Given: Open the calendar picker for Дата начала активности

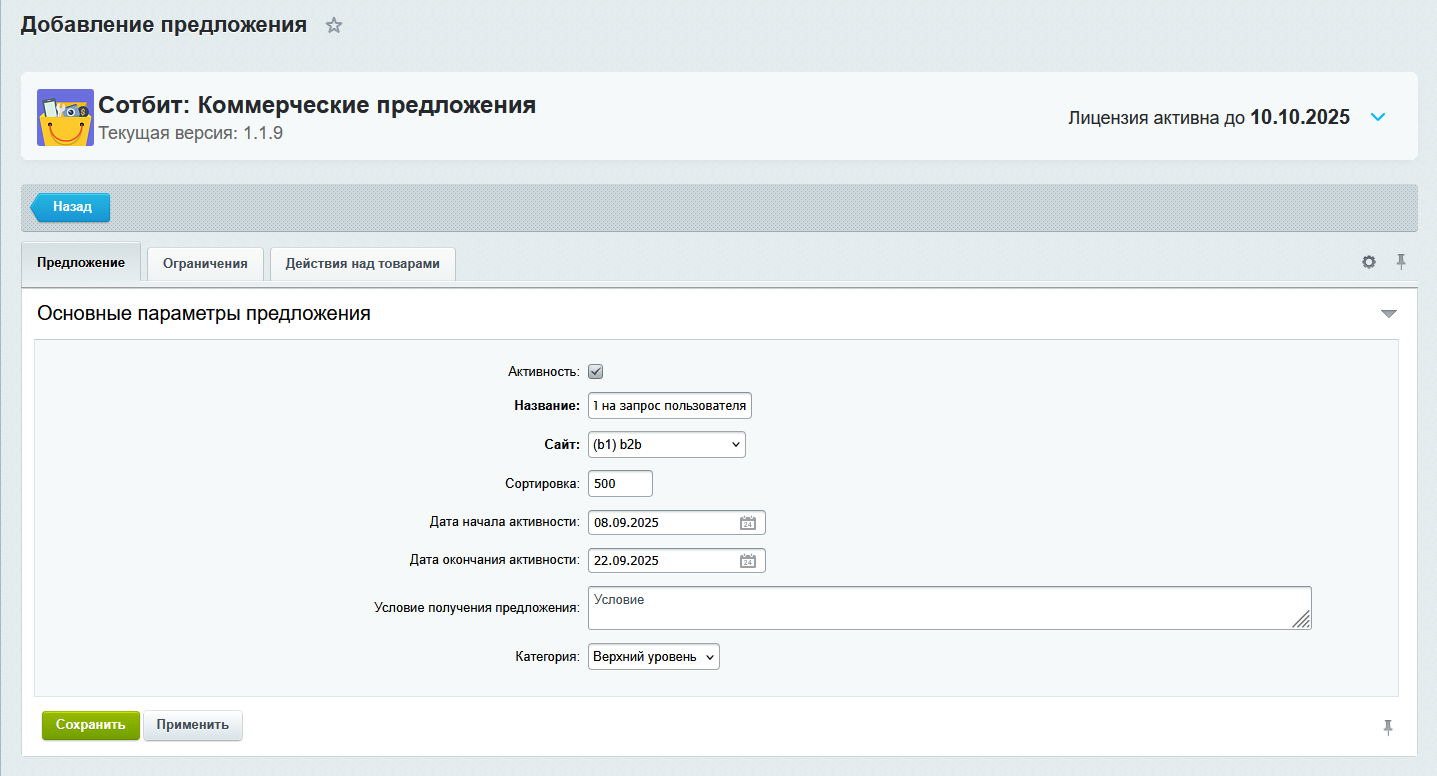Looking at the screenshot, I should tap(748, 522).
